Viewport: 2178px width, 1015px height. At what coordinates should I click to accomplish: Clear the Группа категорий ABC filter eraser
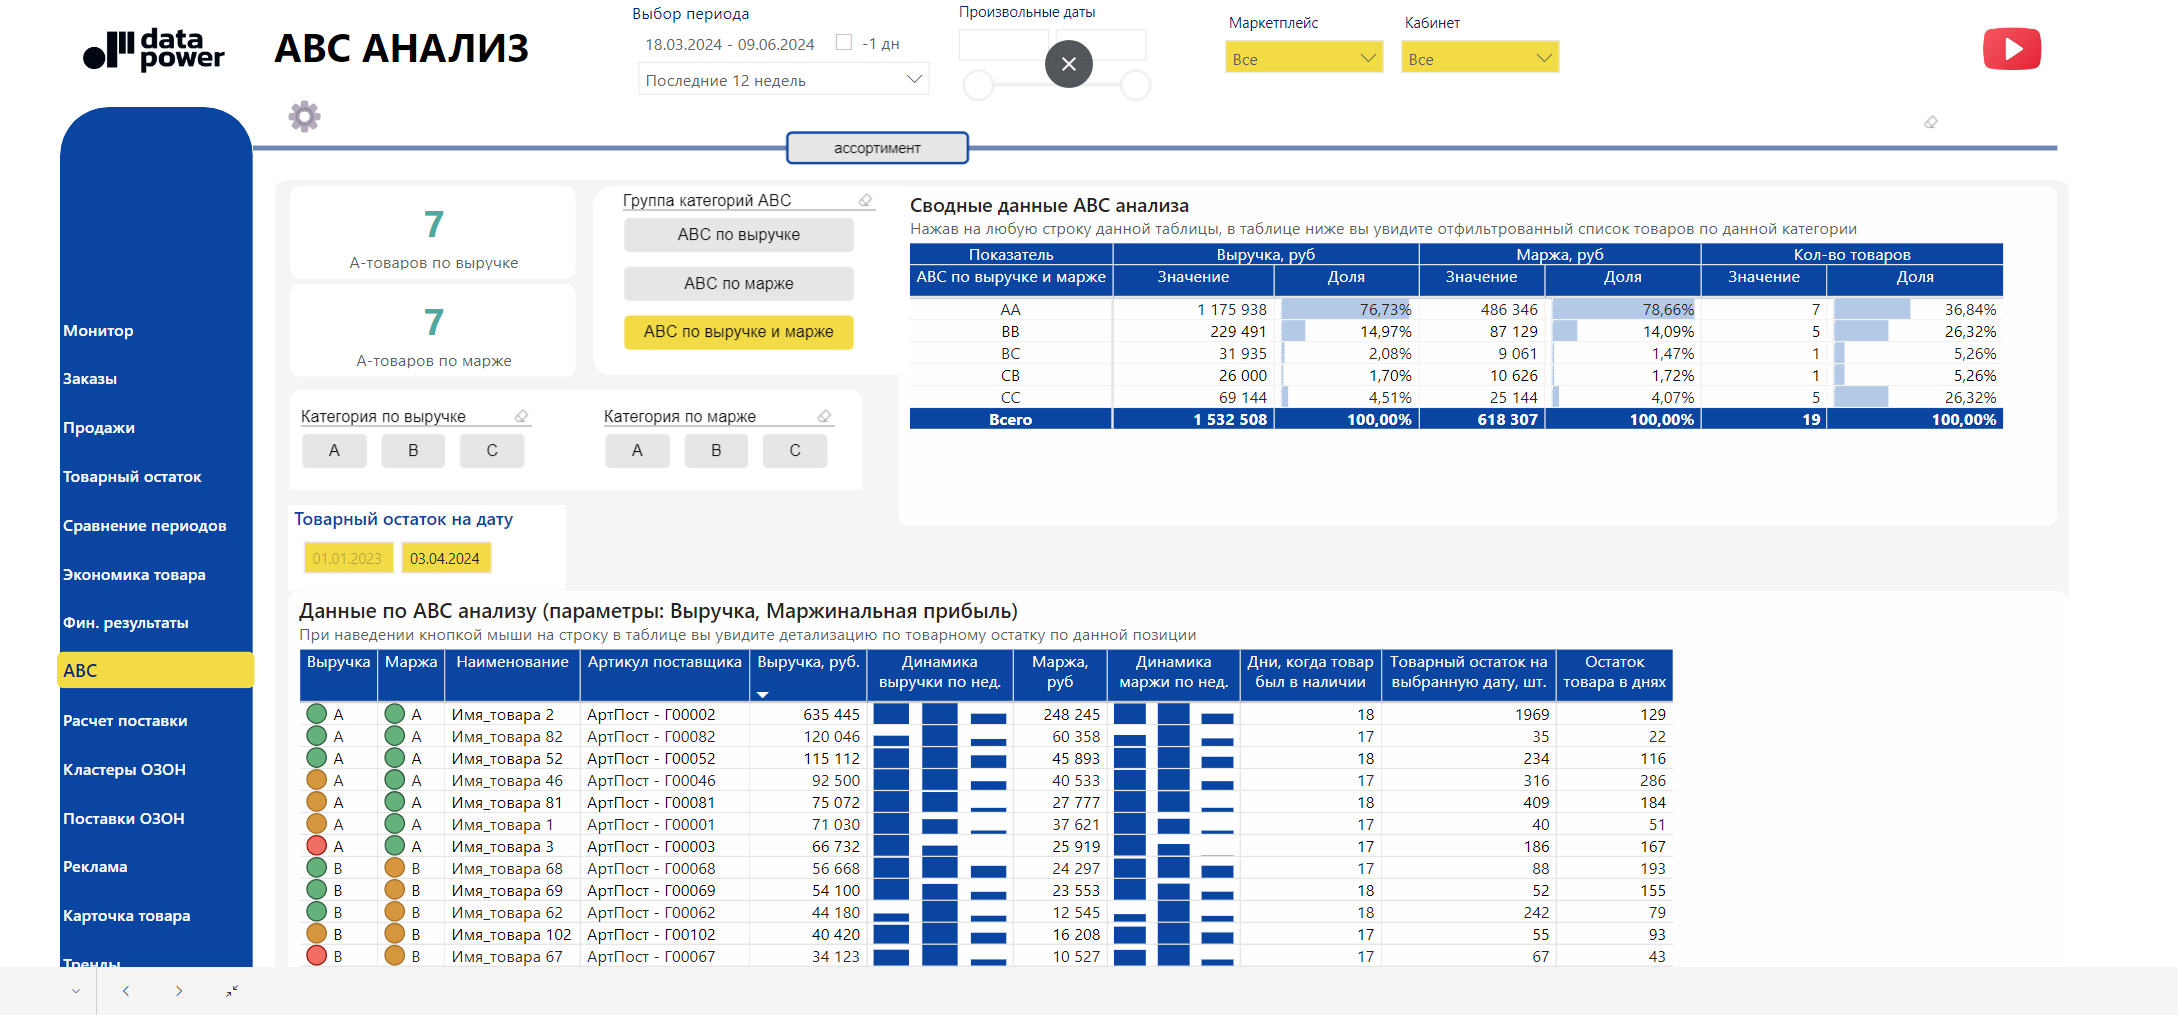(x=865, y=201)
